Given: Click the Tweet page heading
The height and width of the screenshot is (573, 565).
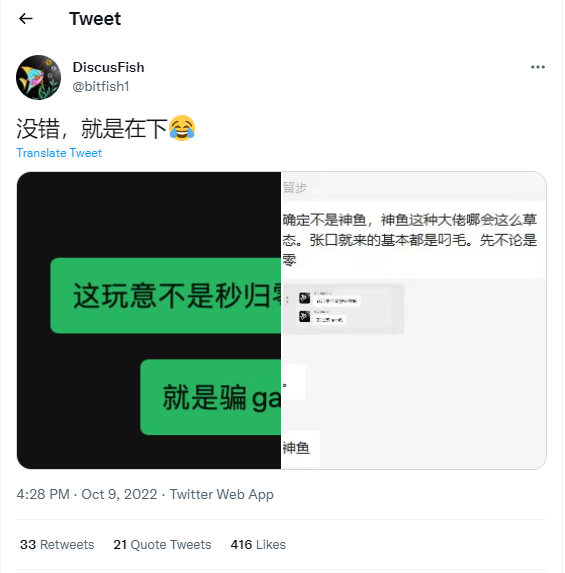Looking at the screenshot, I should (x=95, y=19).
